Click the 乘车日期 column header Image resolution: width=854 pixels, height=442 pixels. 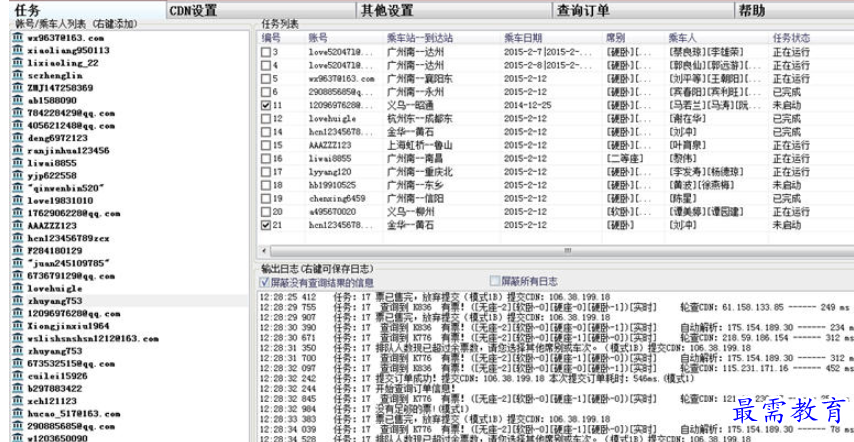point(525,37)
